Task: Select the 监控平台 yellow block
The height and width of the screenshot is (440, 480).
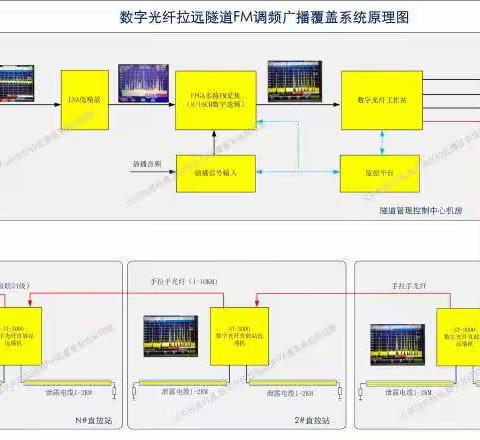Action: pos(380,173)
